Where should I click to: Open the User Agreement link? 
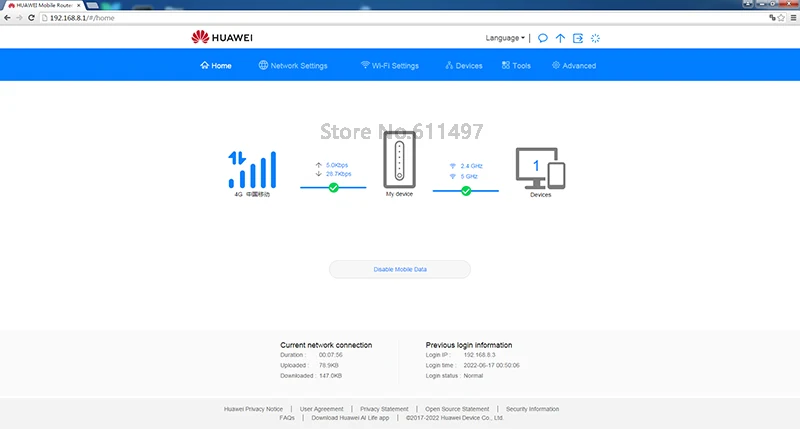[321, 409]
